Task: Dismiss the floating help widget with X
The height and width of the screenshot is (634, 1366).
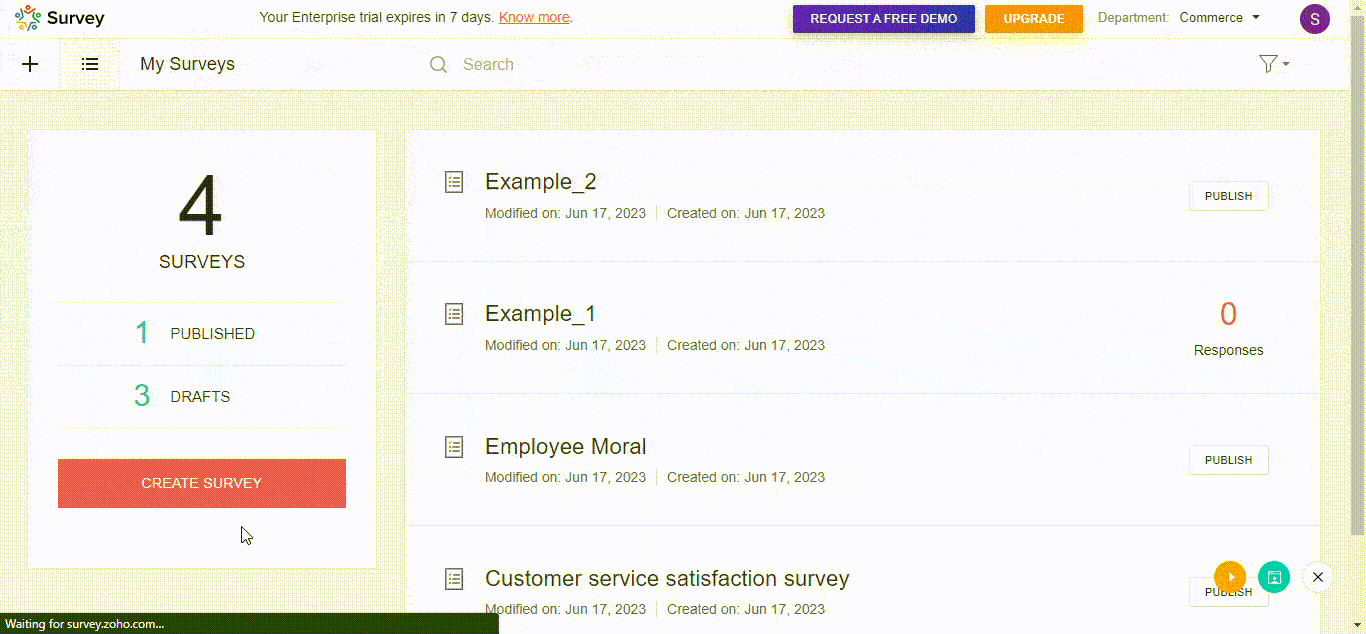Action: 1317,576
